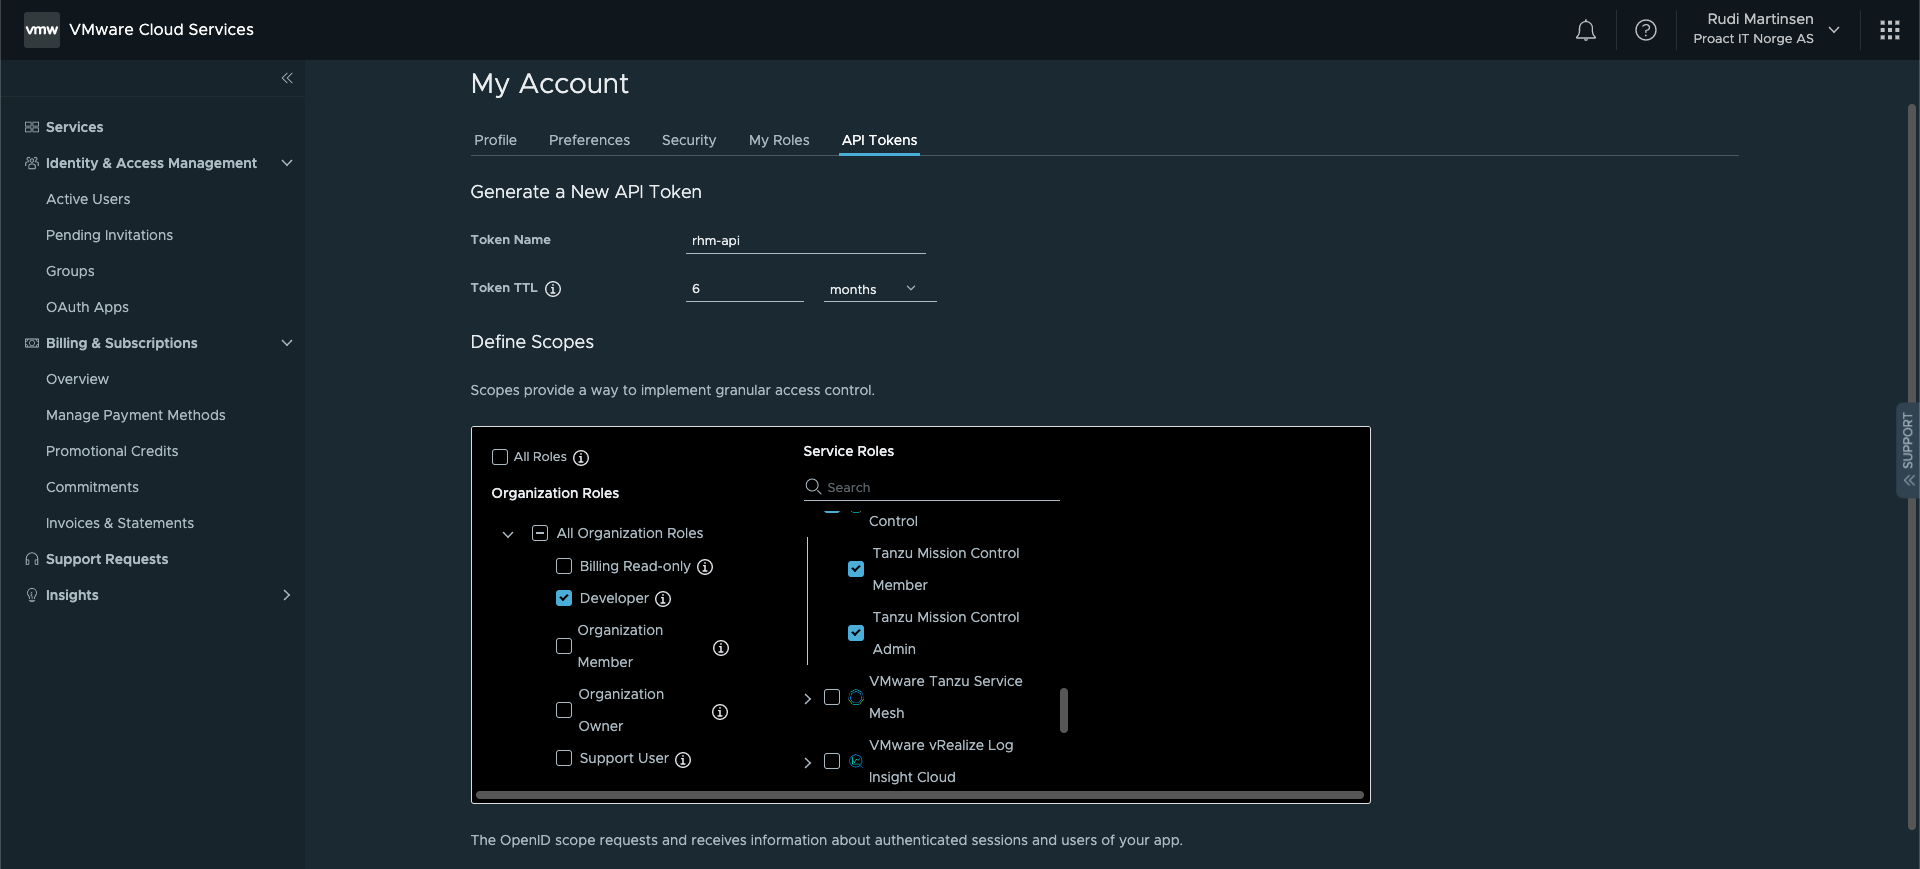The image size is (1920, 869).
Task: Check the All Roles checkbox
Action: [500, 457]
